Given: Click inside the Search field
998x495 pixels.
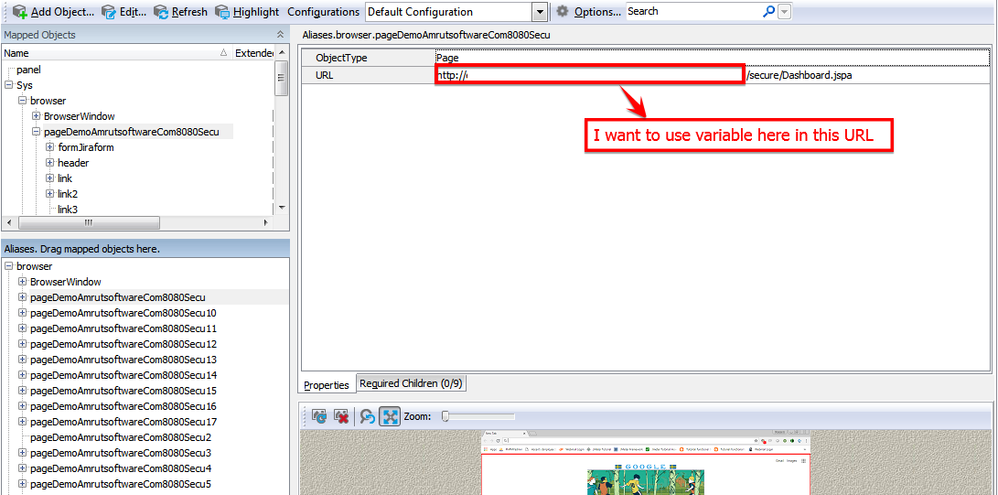Looking at the screenshot, I should (x=692, y=11).
